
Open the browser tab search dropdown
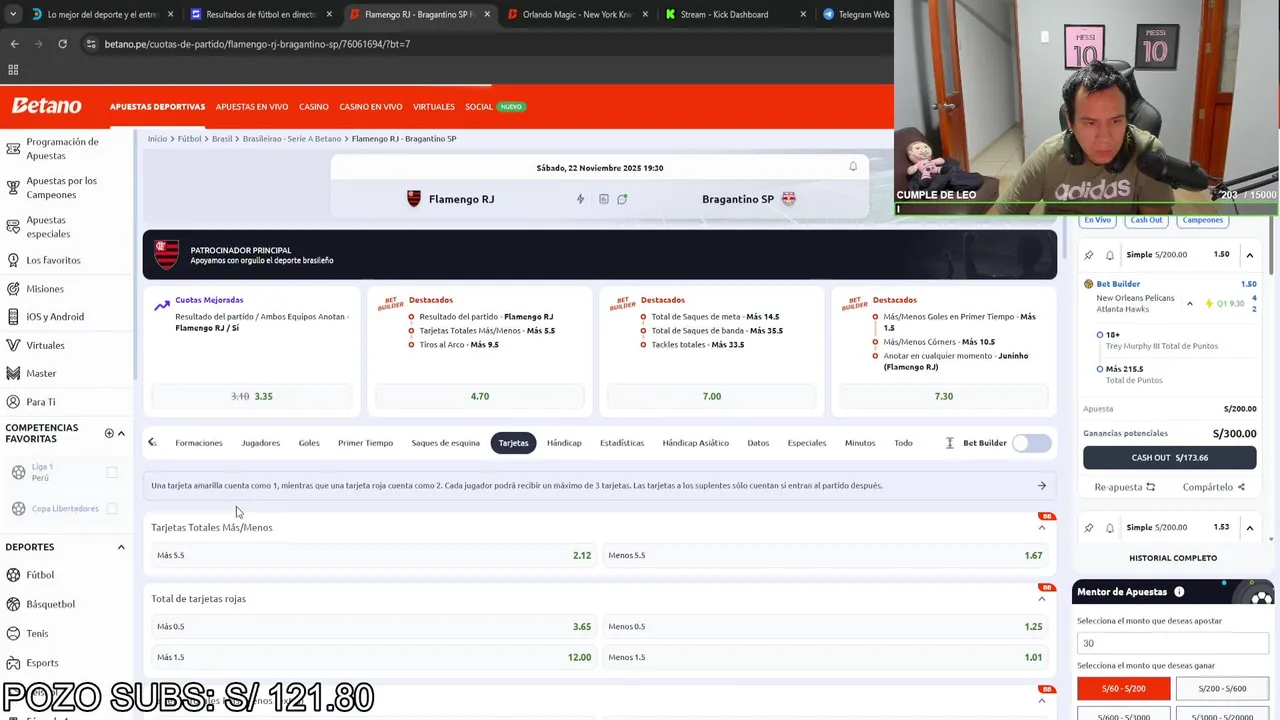(13, 14)
